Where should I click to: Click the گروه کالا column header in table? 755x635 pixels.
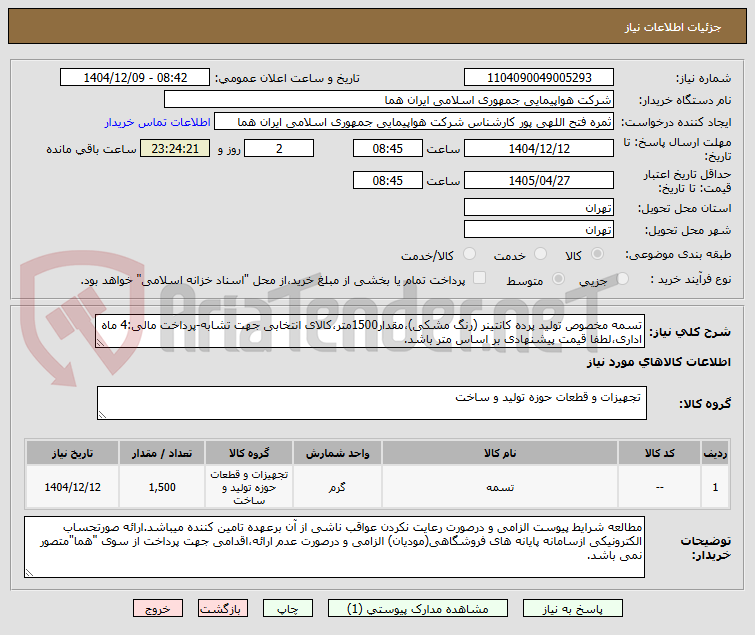[x=249, y=453]
